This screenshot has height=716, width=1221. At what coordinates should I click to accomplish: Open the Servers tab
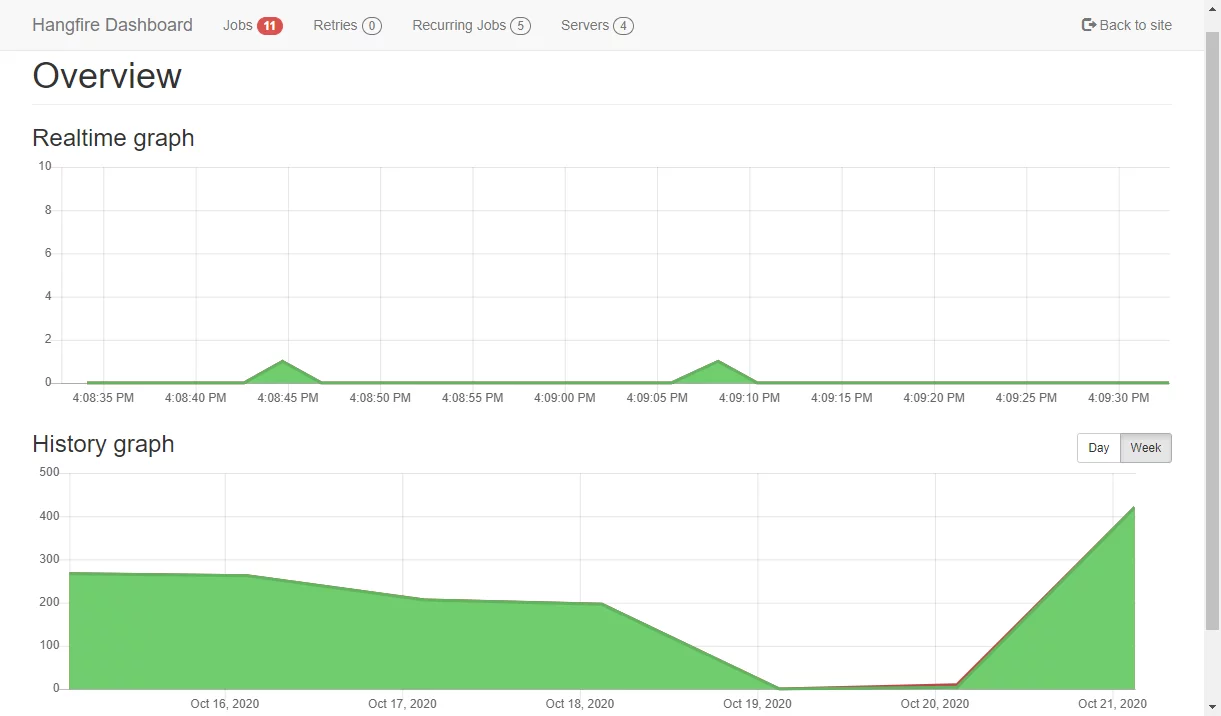585,25
